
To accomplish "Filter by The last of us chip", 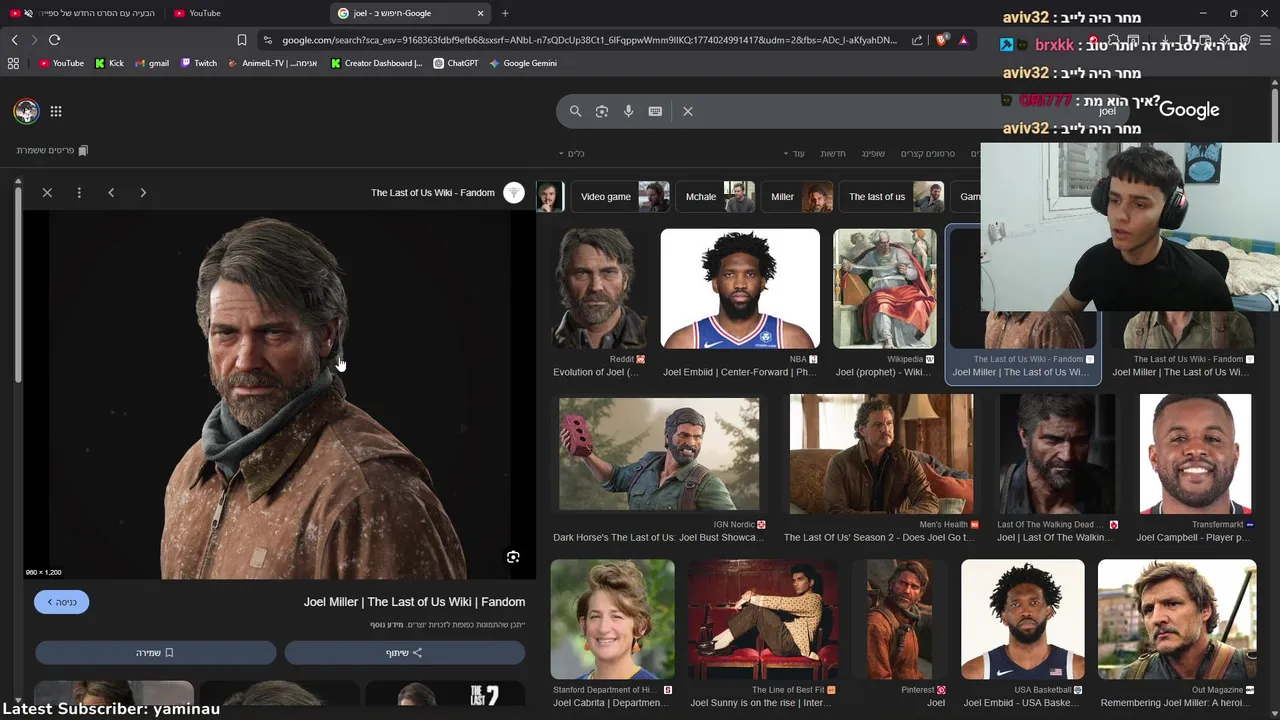I will coord(891,197).
